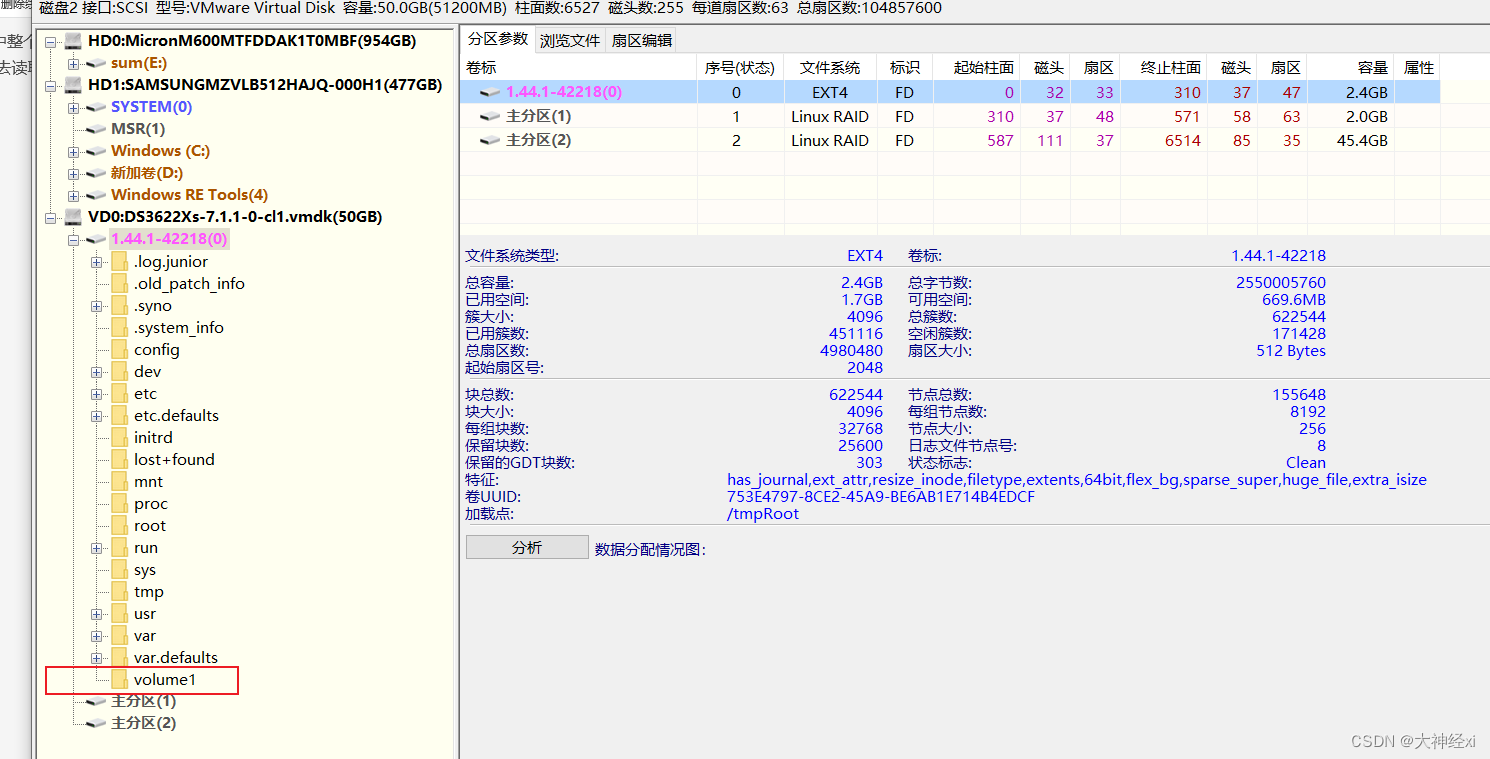Click the SYSTEM(0) partition icon
This screenshot has height=759, width=1490.
[96, 108]
